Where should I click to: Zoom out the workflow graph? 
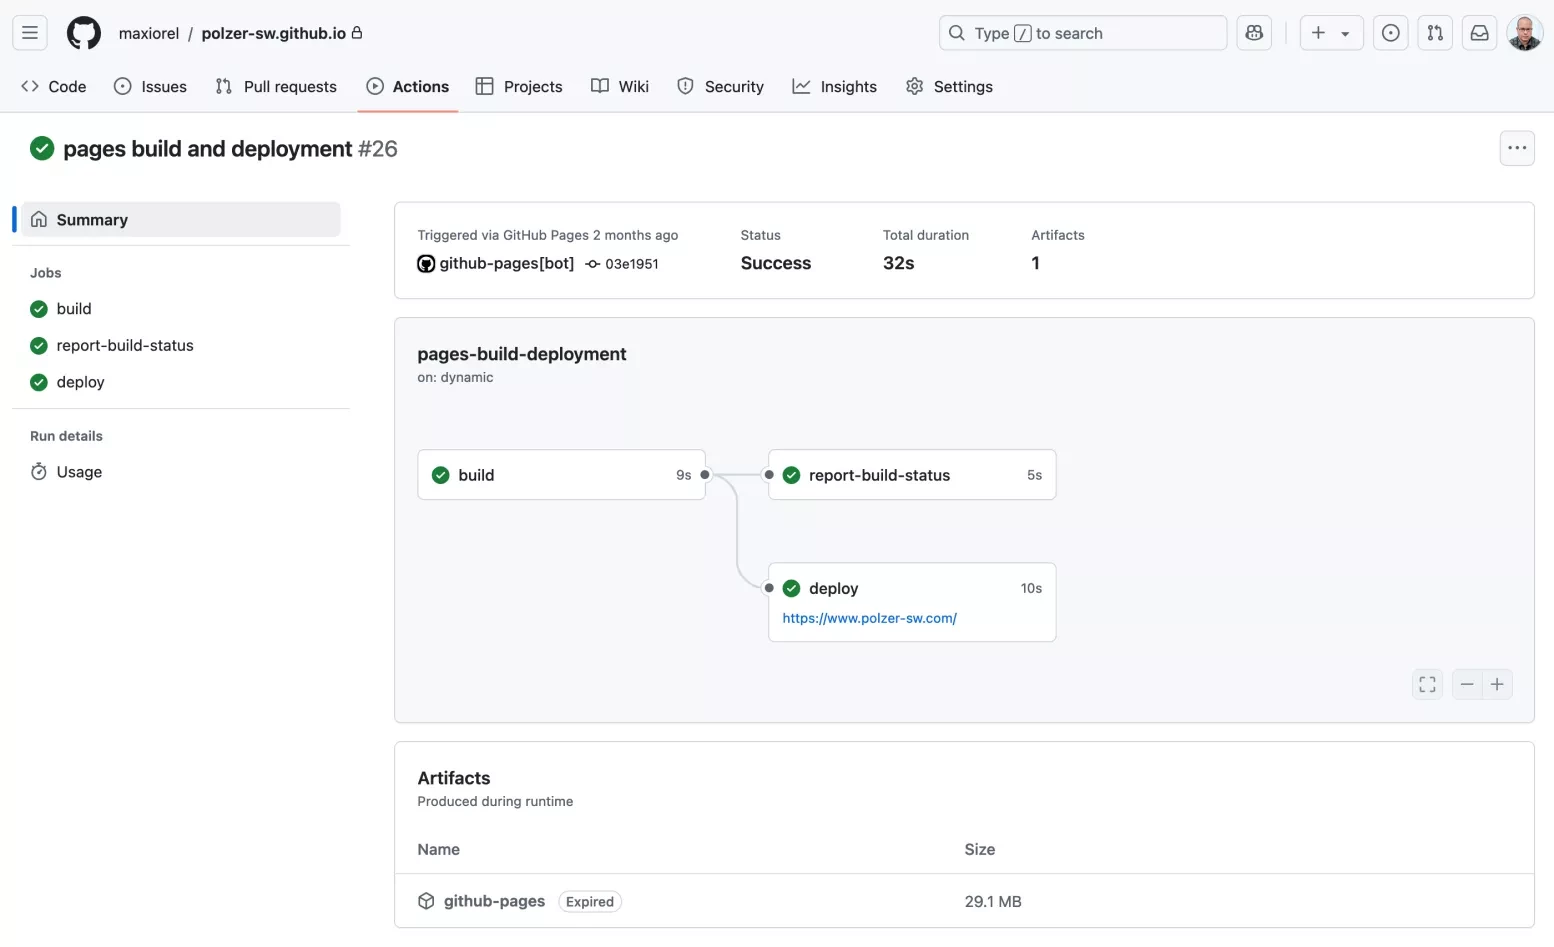pyautogui.click(x=1467, y=685)
